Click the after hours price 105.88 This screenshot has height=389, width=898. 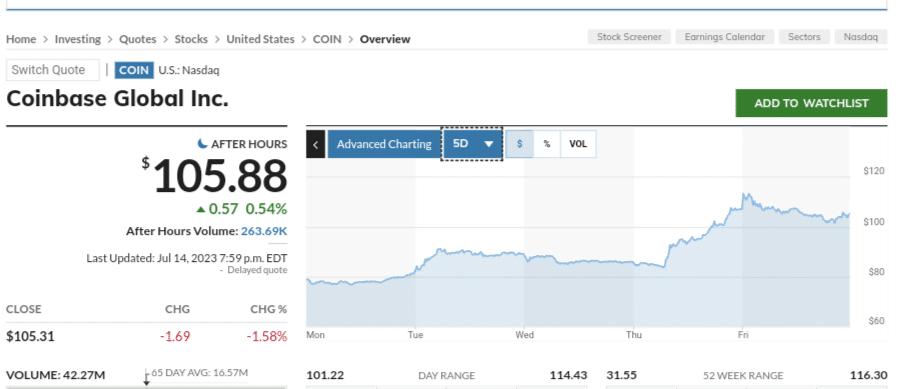[220, 176]
